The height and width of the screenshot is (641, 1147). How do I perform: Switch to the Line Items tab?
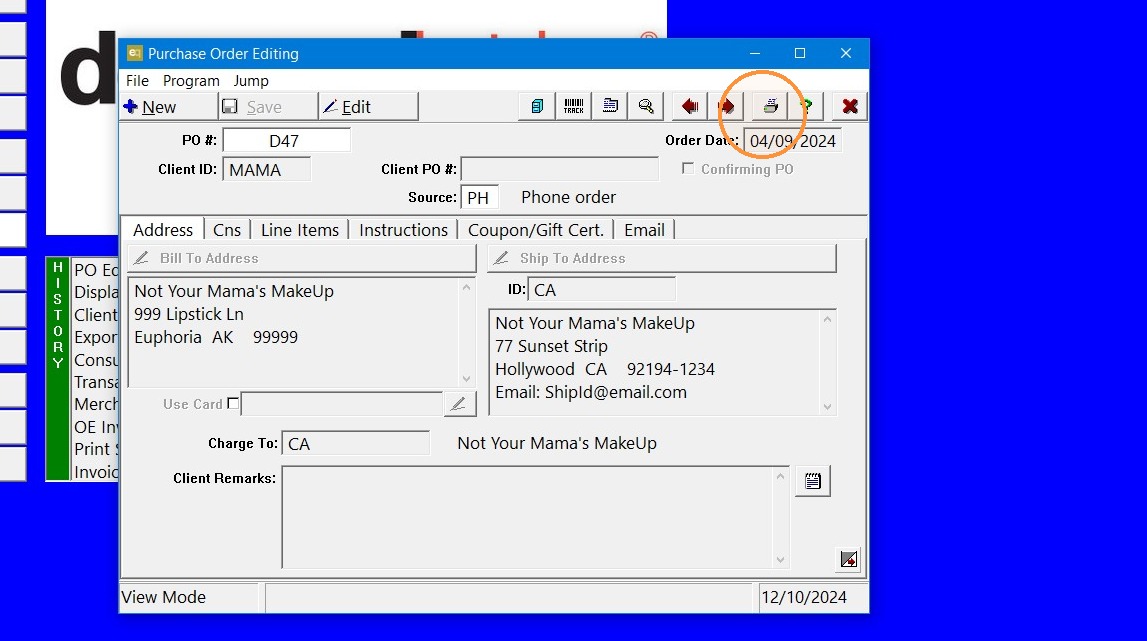point(300,230)
